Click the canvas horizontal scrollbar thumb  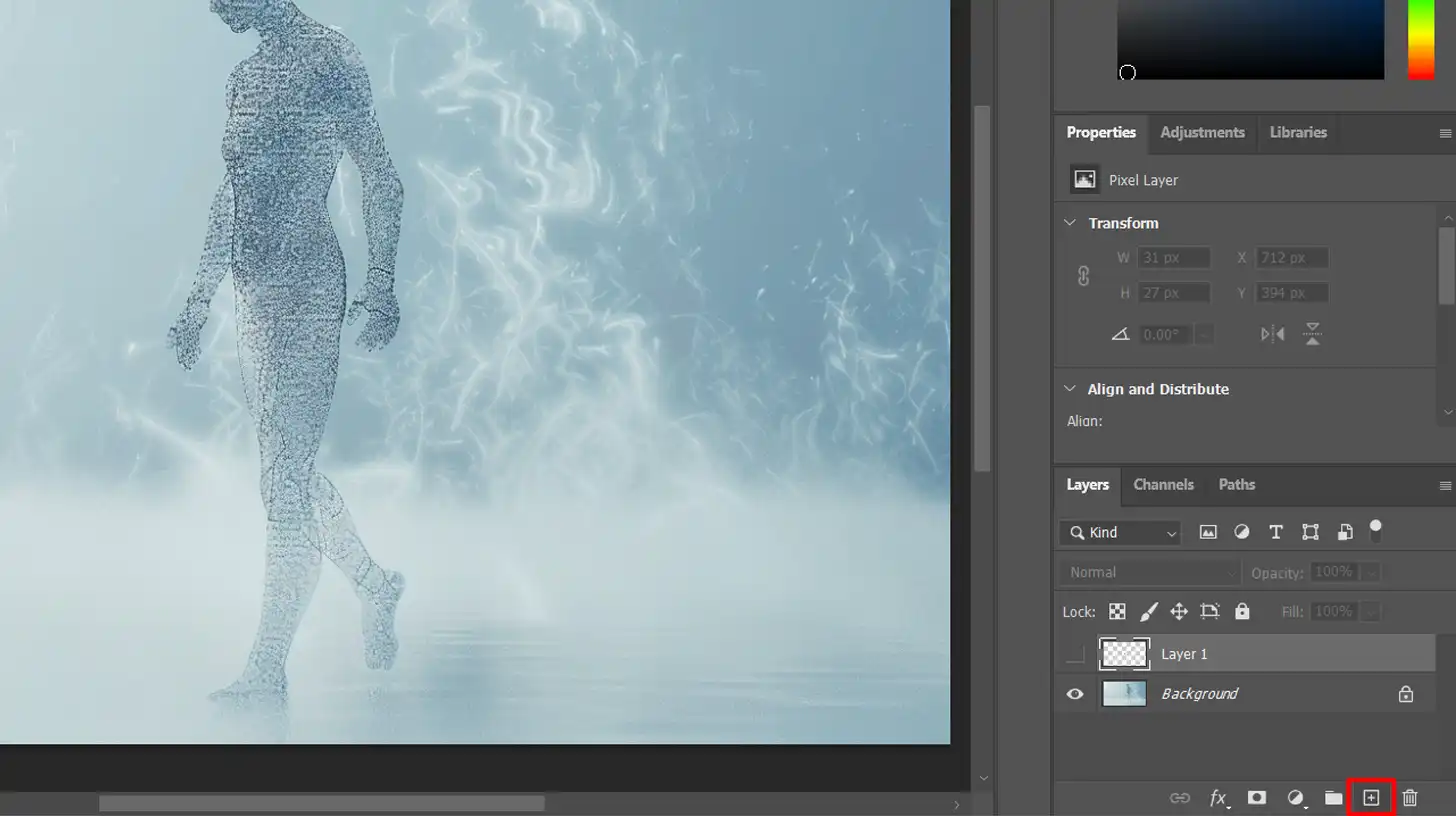pos(321,804)
